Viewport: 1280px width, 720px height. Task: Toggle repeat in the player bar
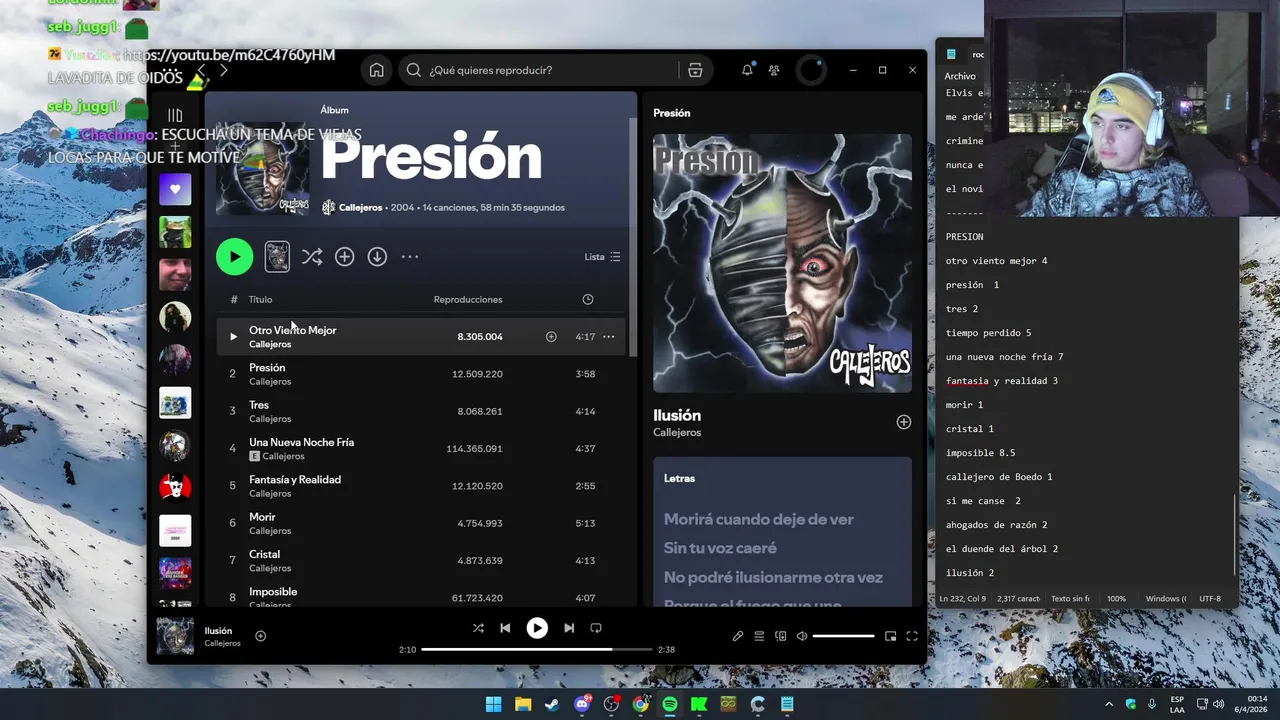point(596,628)
